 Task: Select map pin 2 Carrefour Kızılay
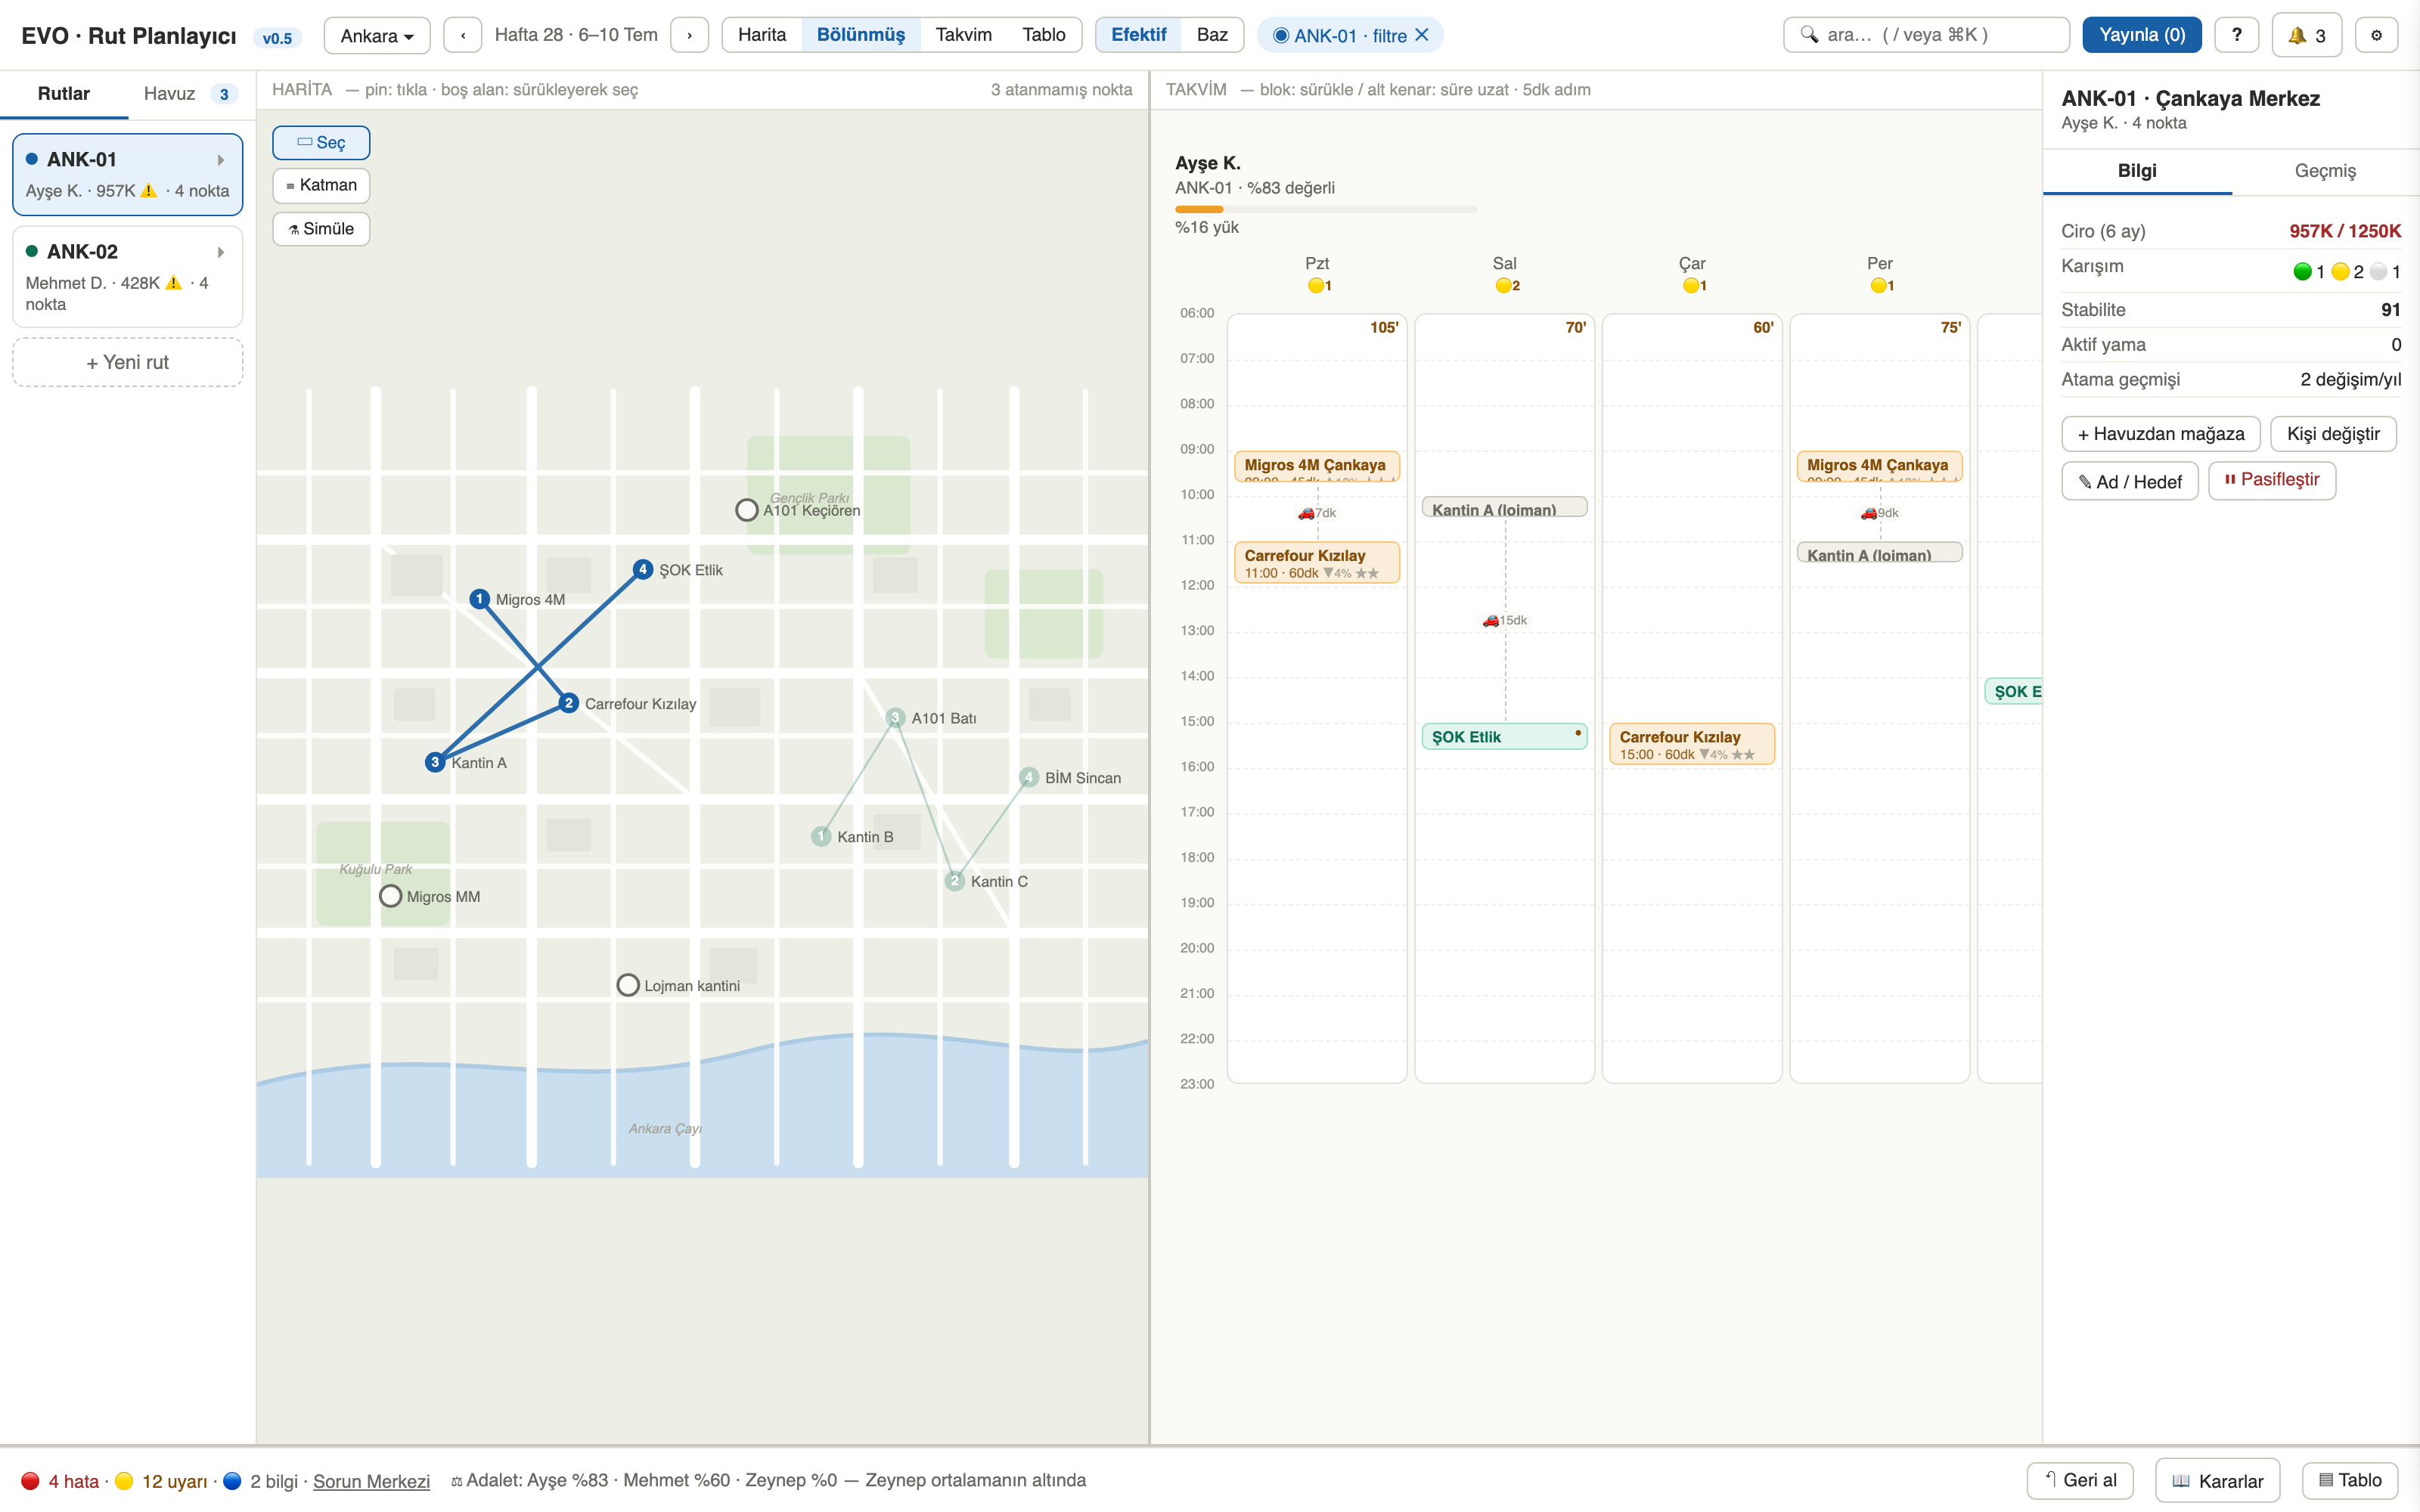click(x=568, y=703)
